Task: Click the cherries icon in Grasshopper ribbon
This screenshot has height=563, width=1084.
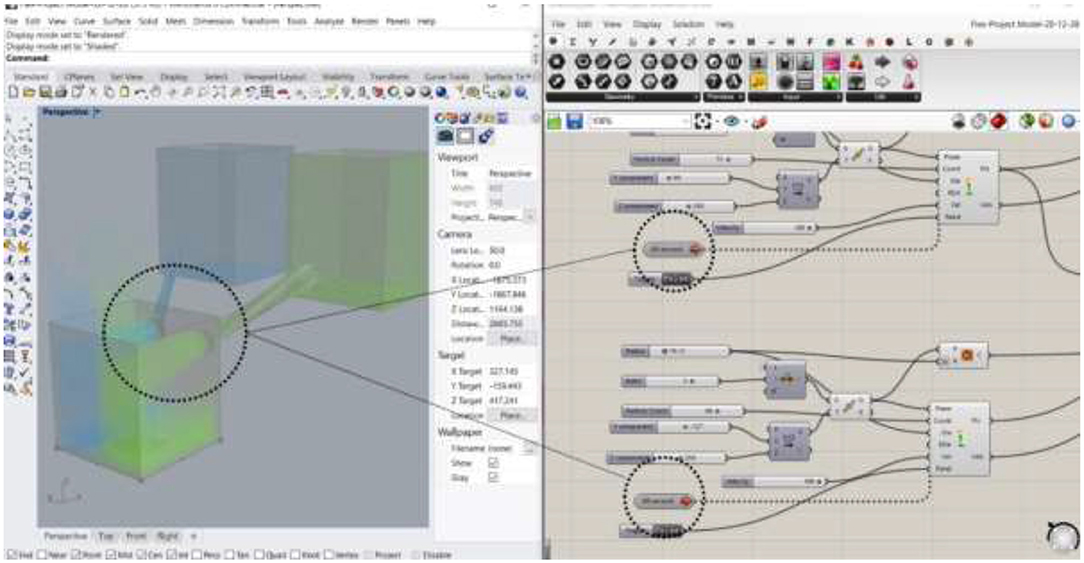Action: [x=856, y=62]
